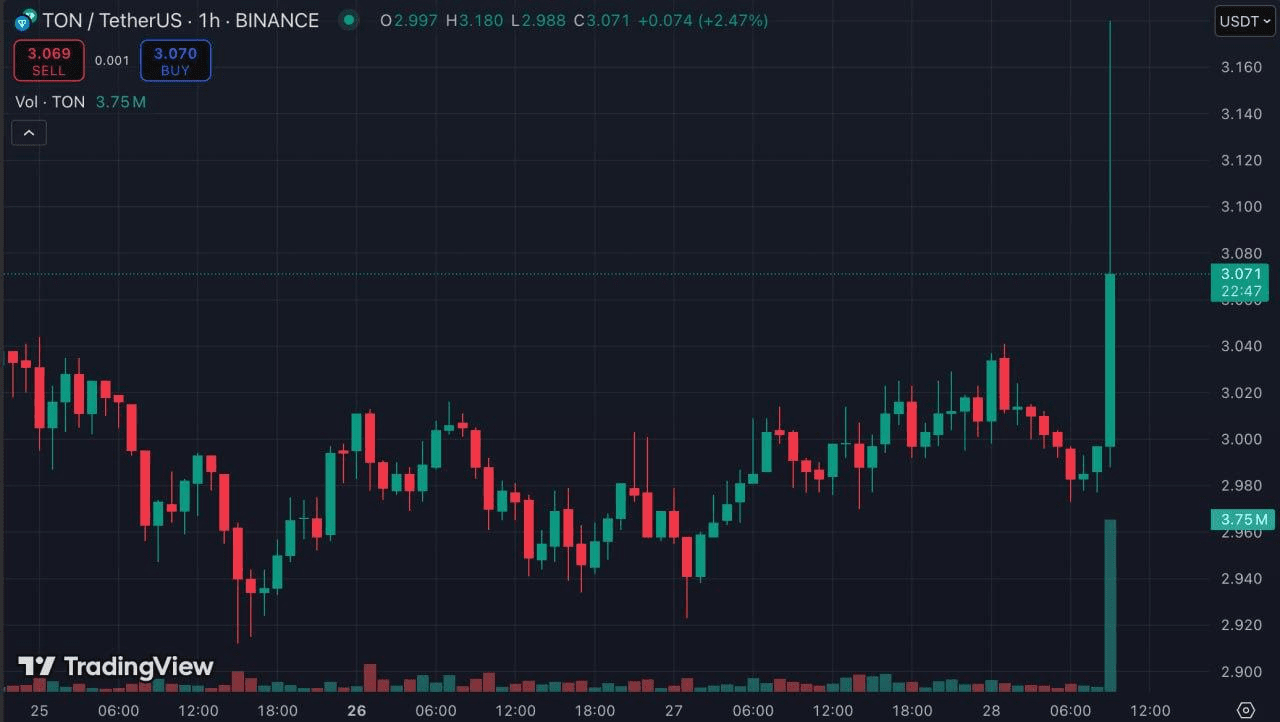1280x722 pixels.
Task: Click the blue BUY 3.070 button
Action: 175,61
